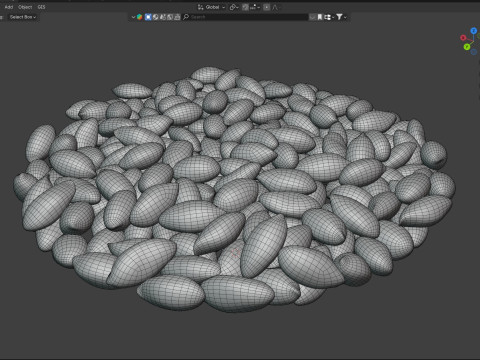The height and width of the screenshot is (360, 480).
Task: Open the editor type dropdown arrow
Action: coord(133,17)
